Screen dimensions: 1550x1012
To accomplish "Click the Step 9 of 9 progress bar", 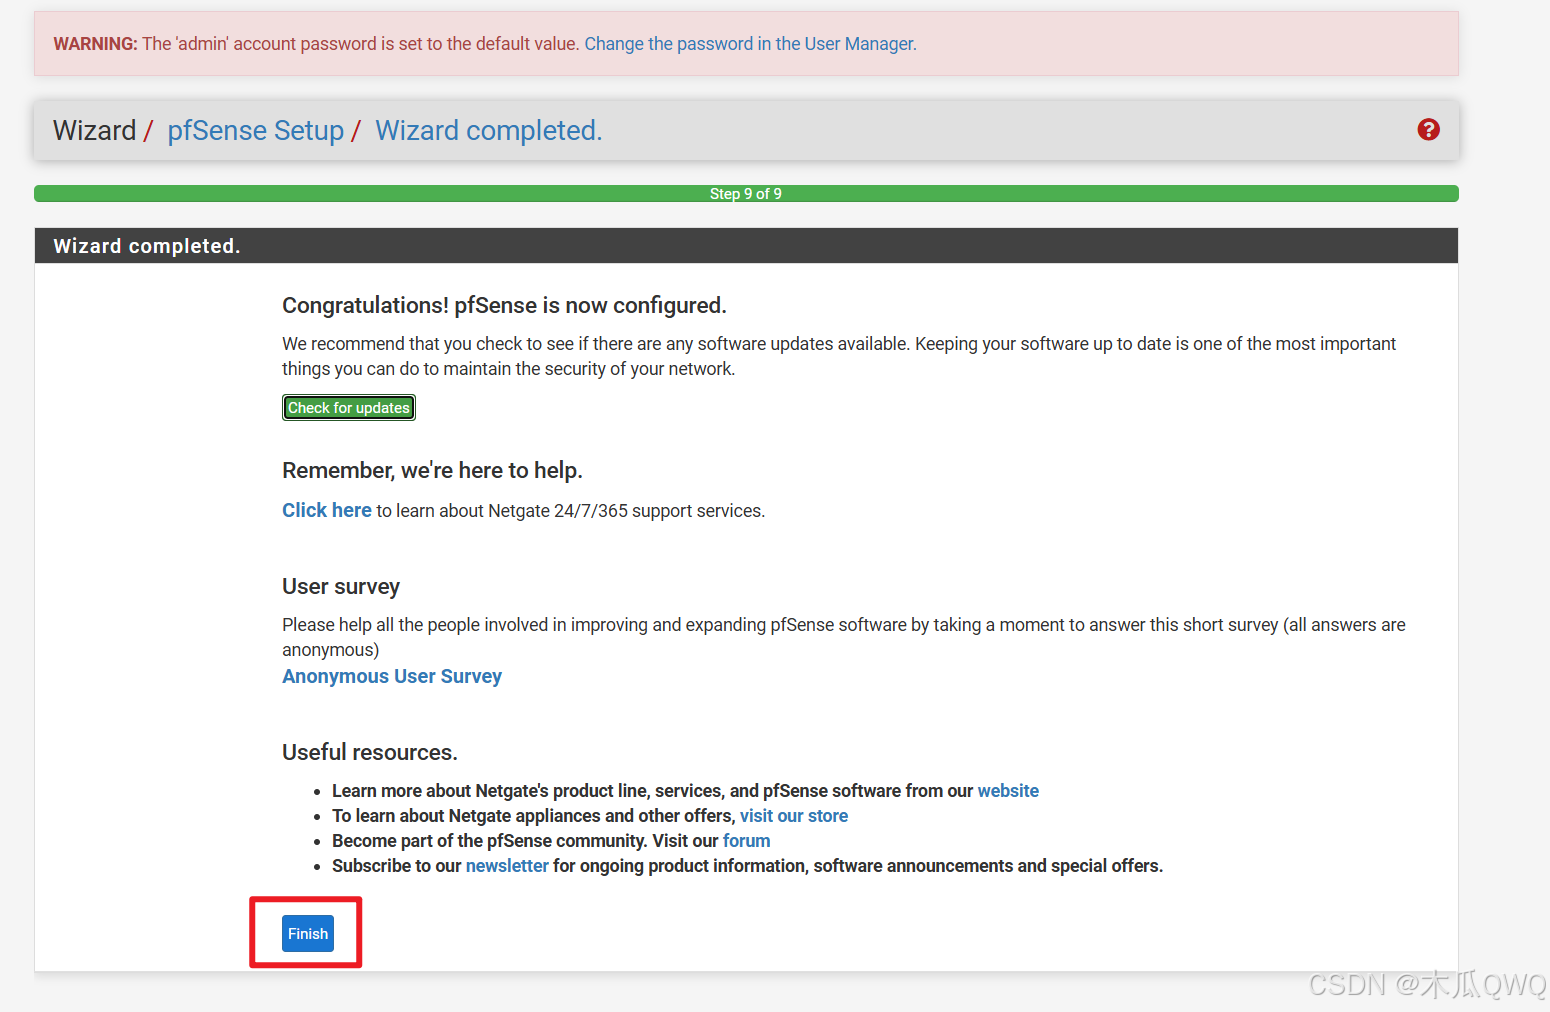I will (x=746, y=194).
